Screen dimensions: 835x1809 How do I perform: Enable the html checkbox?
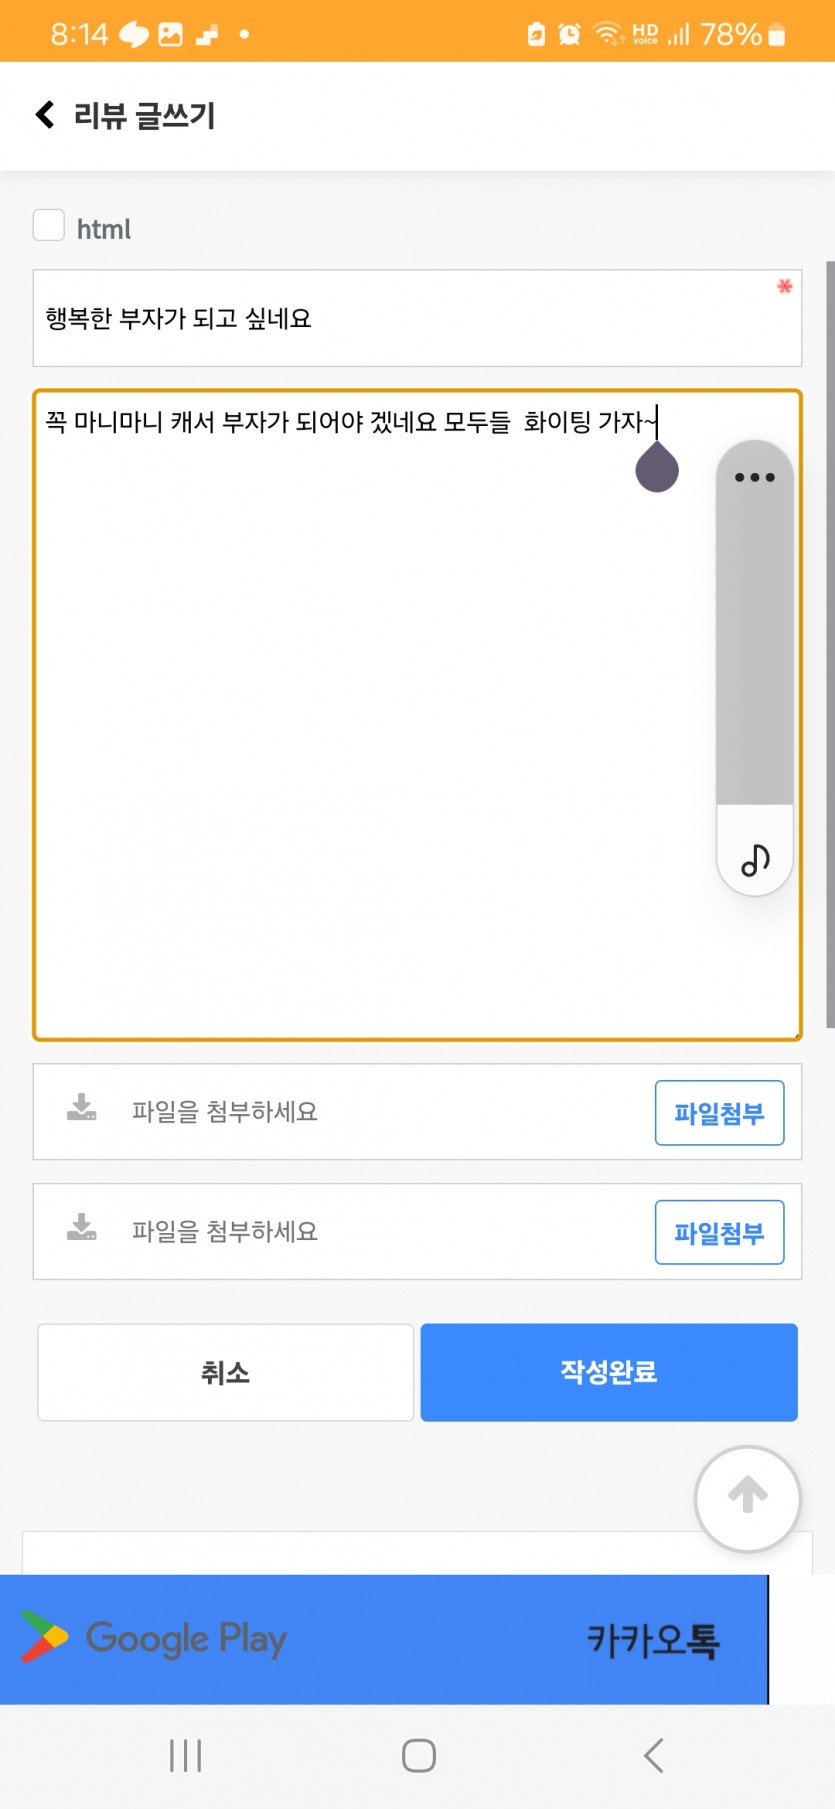click(x=49, y=226)
